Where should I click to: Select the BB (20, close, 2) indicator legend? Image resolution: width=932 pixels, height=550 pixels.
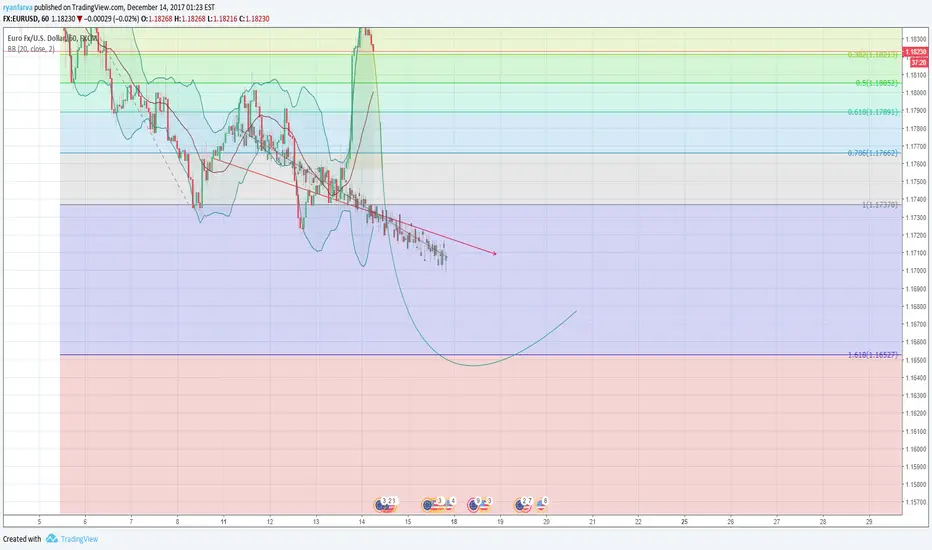[31, 49]
